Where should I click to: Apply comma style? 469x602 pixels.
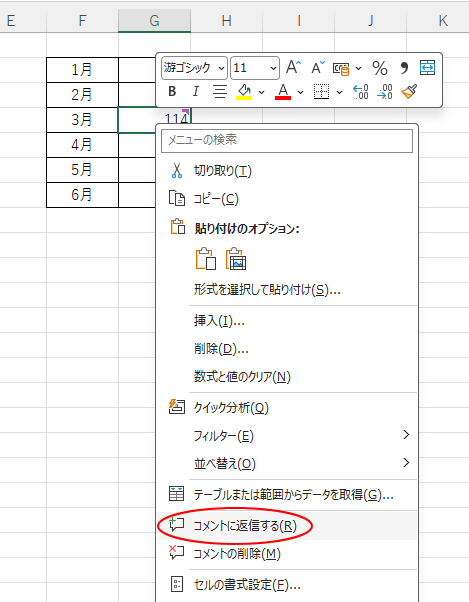coord(404,68)
